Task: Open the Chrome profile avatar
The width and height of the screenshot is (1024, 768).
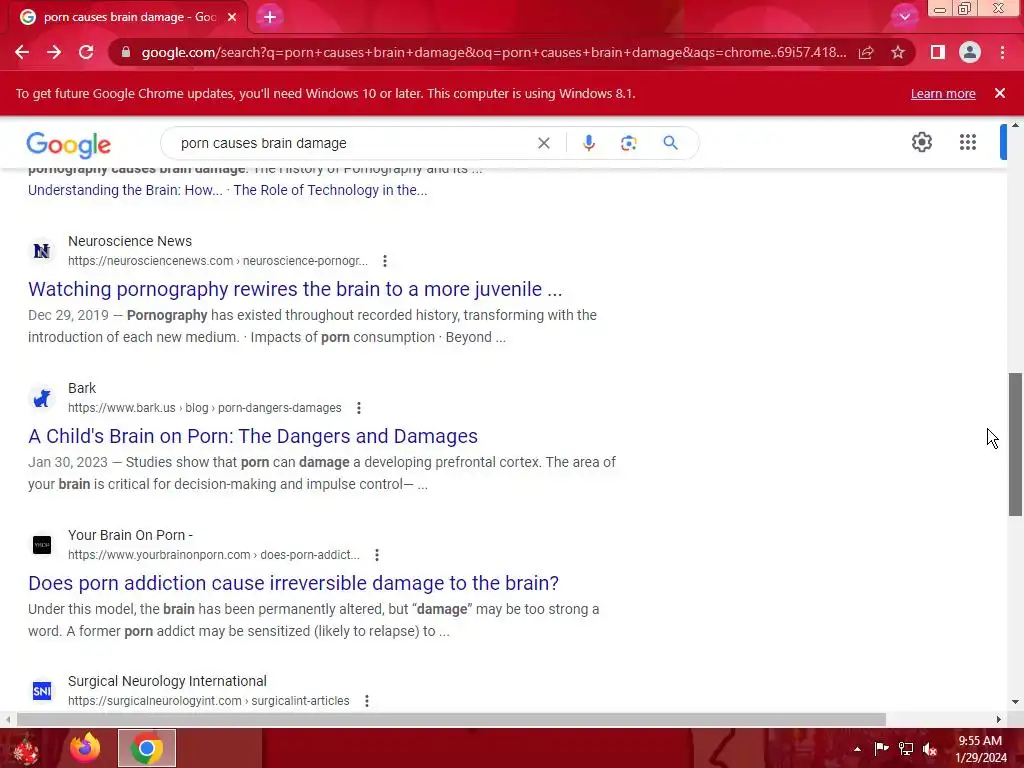Action: [x=970, y=52]
